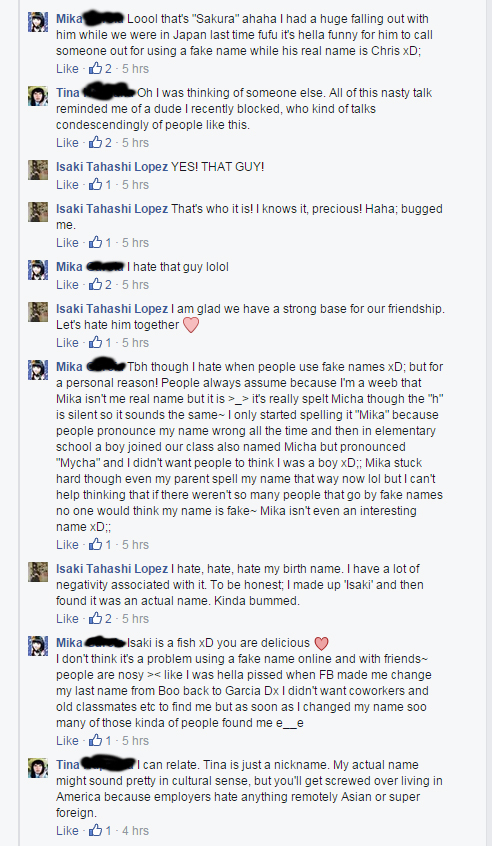Like Isaki's "I knows it, precious" comment
This screenshot has width=492, height=846.
pos(67,243)
